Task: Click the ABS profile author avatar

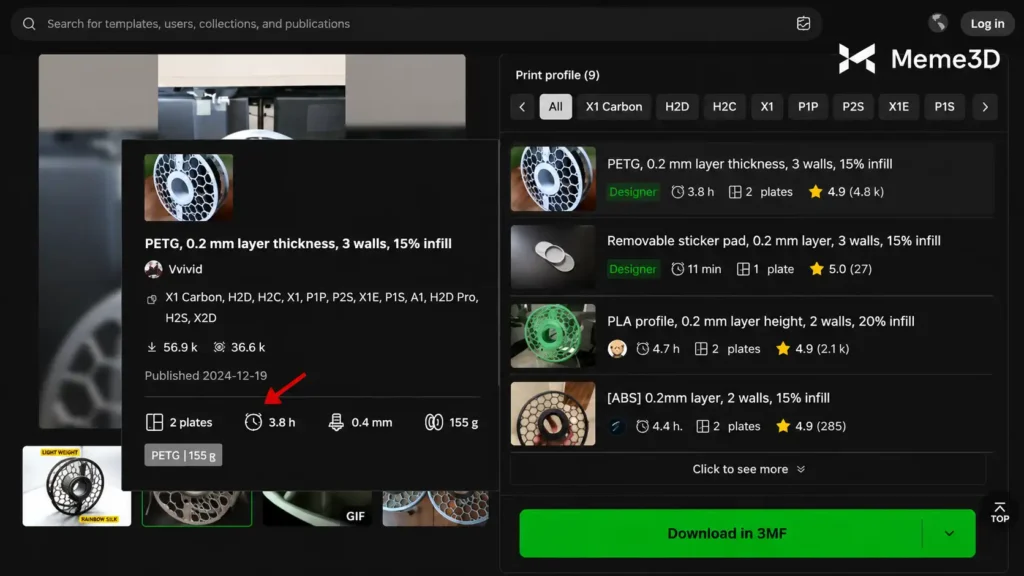Action: [616, 426]
